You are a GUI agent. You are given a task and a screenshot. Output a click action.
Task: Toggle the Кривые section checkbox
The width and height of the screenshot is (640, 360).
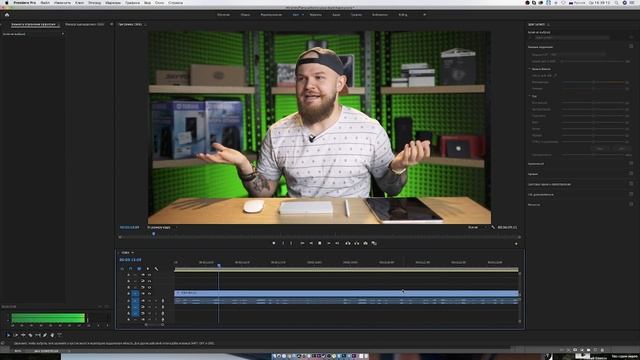click(x=631, y=173)
